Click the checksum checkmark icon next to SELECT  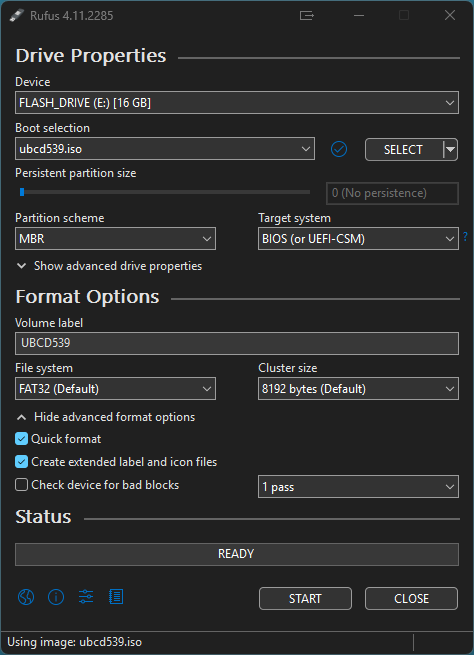pyautogui.click(x=339, y=149)
